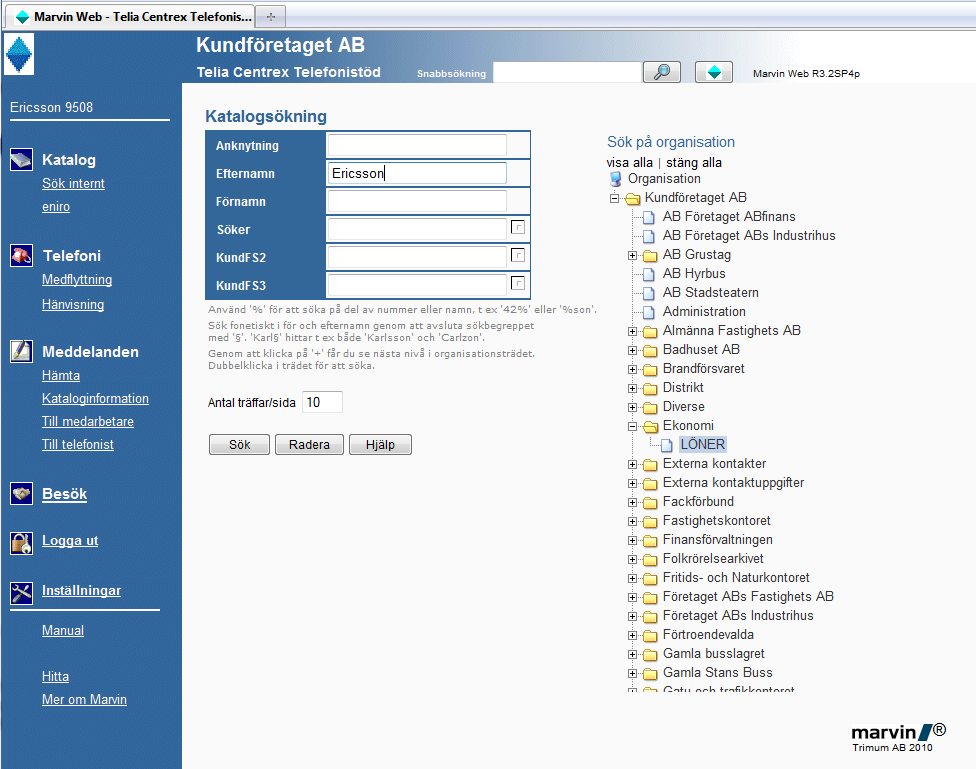Screen dimensions: 976x769
Task: Open the Till telefonist link
Action: click(78, 445)
